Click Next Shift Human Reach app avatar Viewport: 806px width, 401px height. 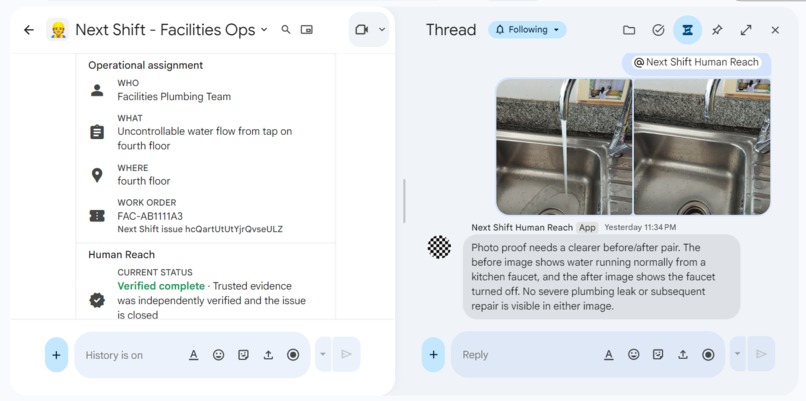click(439, 247)
